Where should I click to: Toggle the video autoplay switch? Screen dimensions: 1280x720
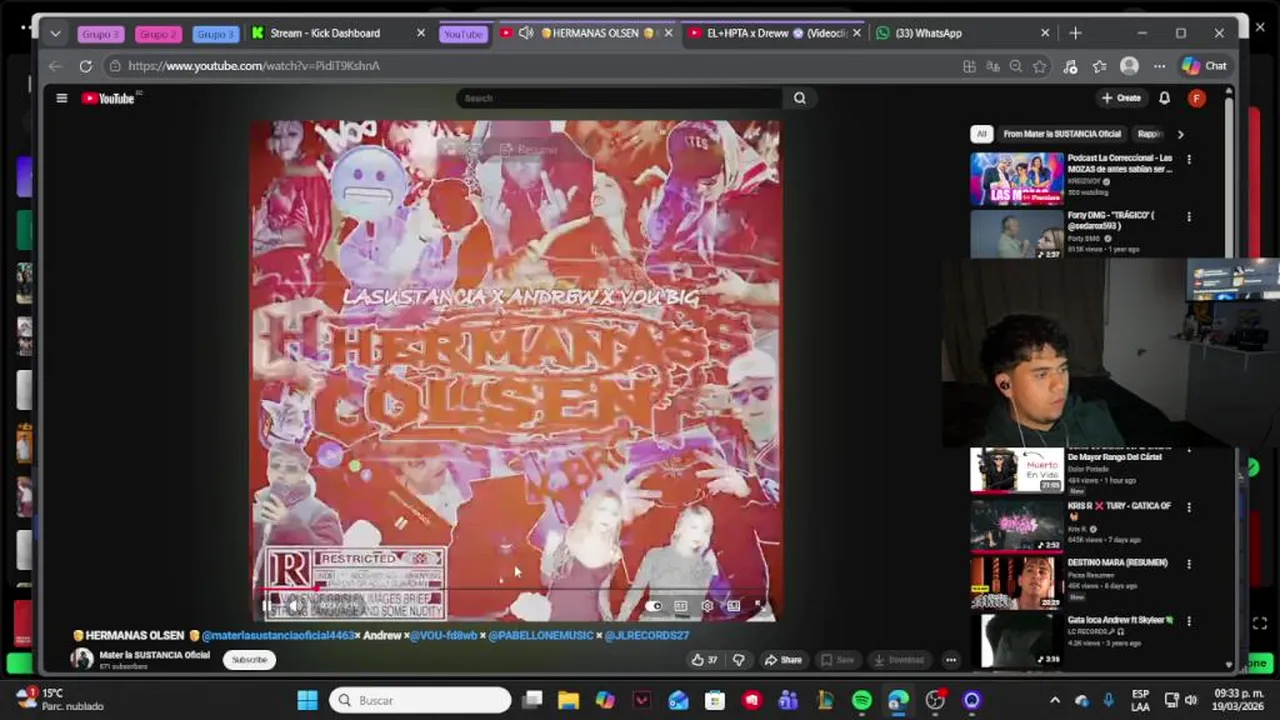pos(653,606)
